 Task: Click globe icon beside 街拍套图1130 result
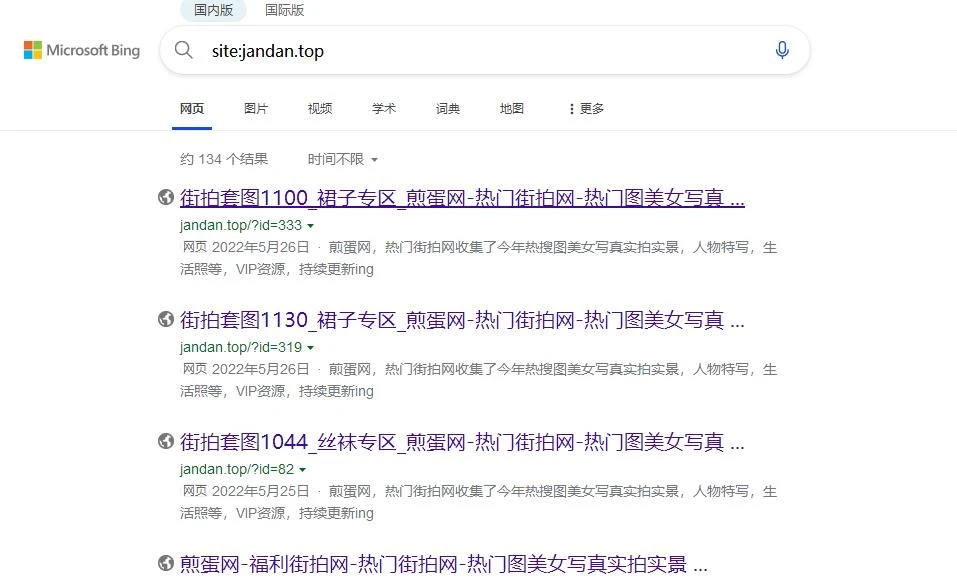[166, 320]
